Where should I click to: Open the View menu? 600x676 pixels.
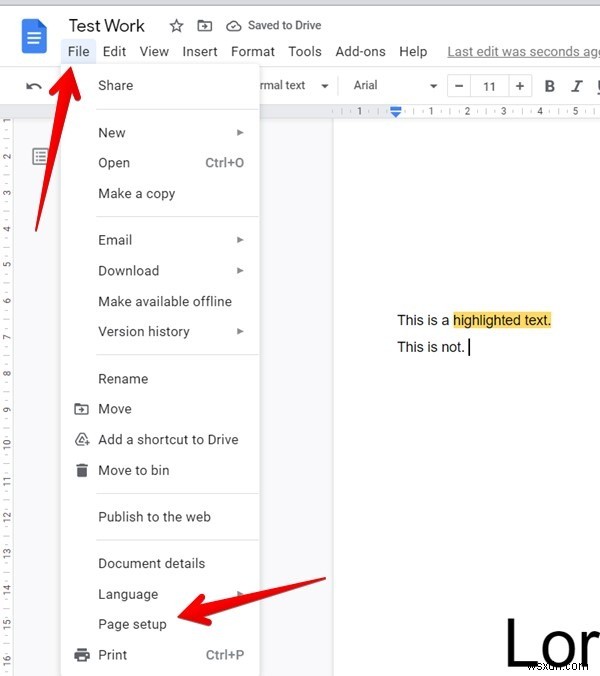point(154,52)
